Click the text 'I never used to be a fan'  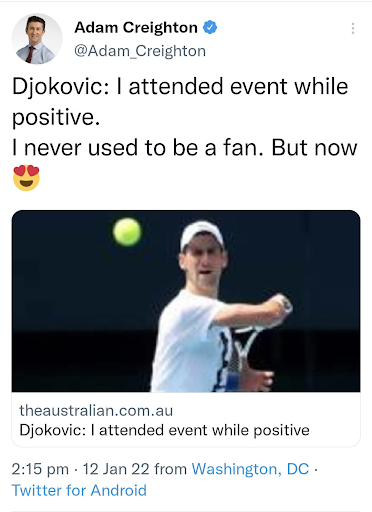[138, 148]
